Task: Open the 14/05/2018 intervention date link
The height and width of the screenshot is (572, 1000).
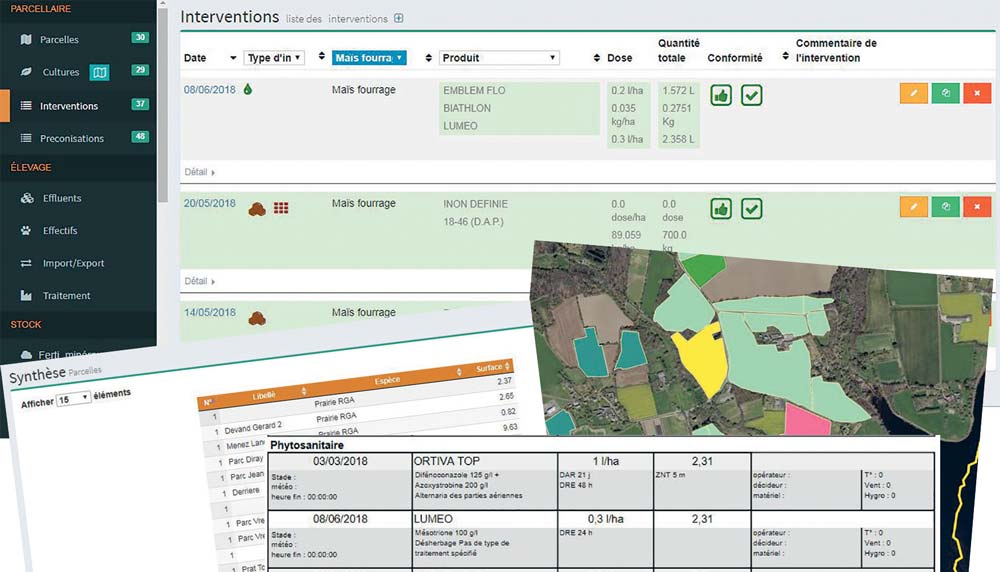Action: [210, 312]
